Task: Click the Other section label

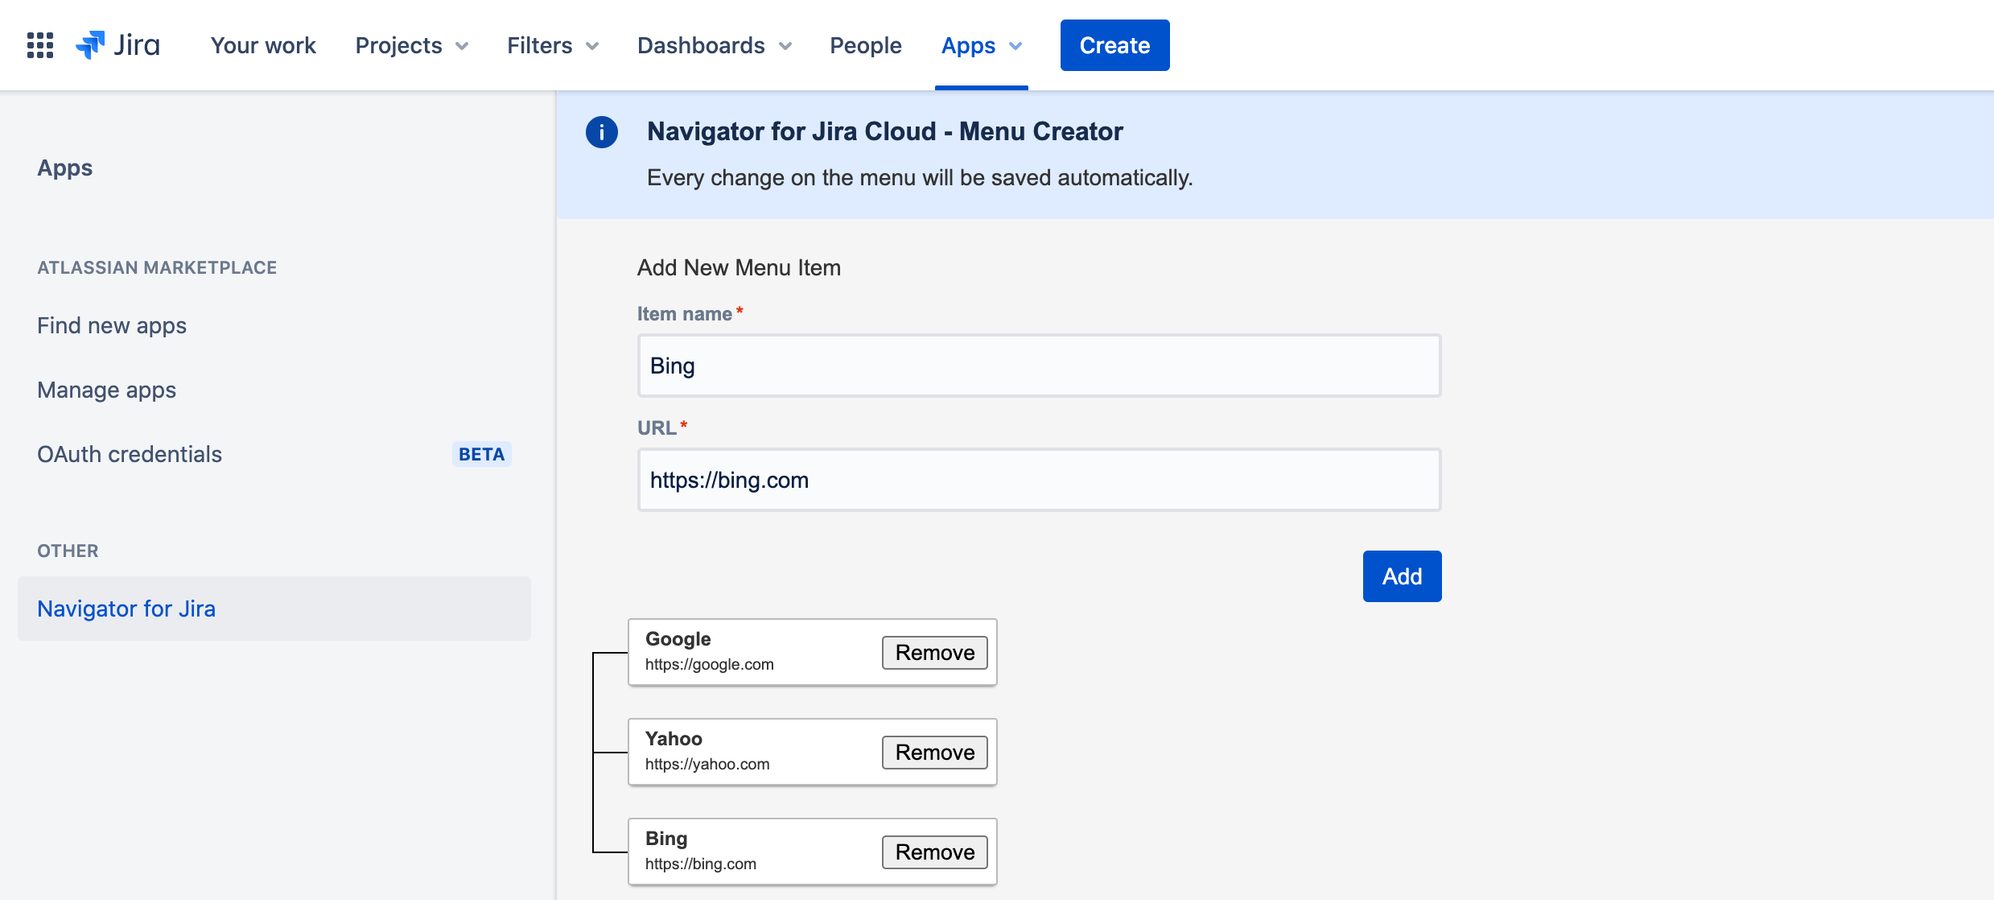Action: [x=68, y=551]
